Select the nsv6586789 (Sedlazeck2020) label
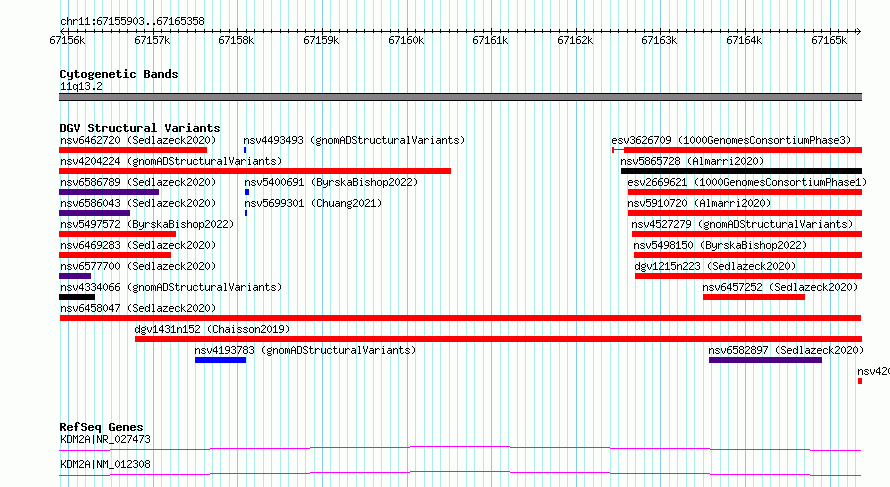The image size is (890, 487). point(138,182)
